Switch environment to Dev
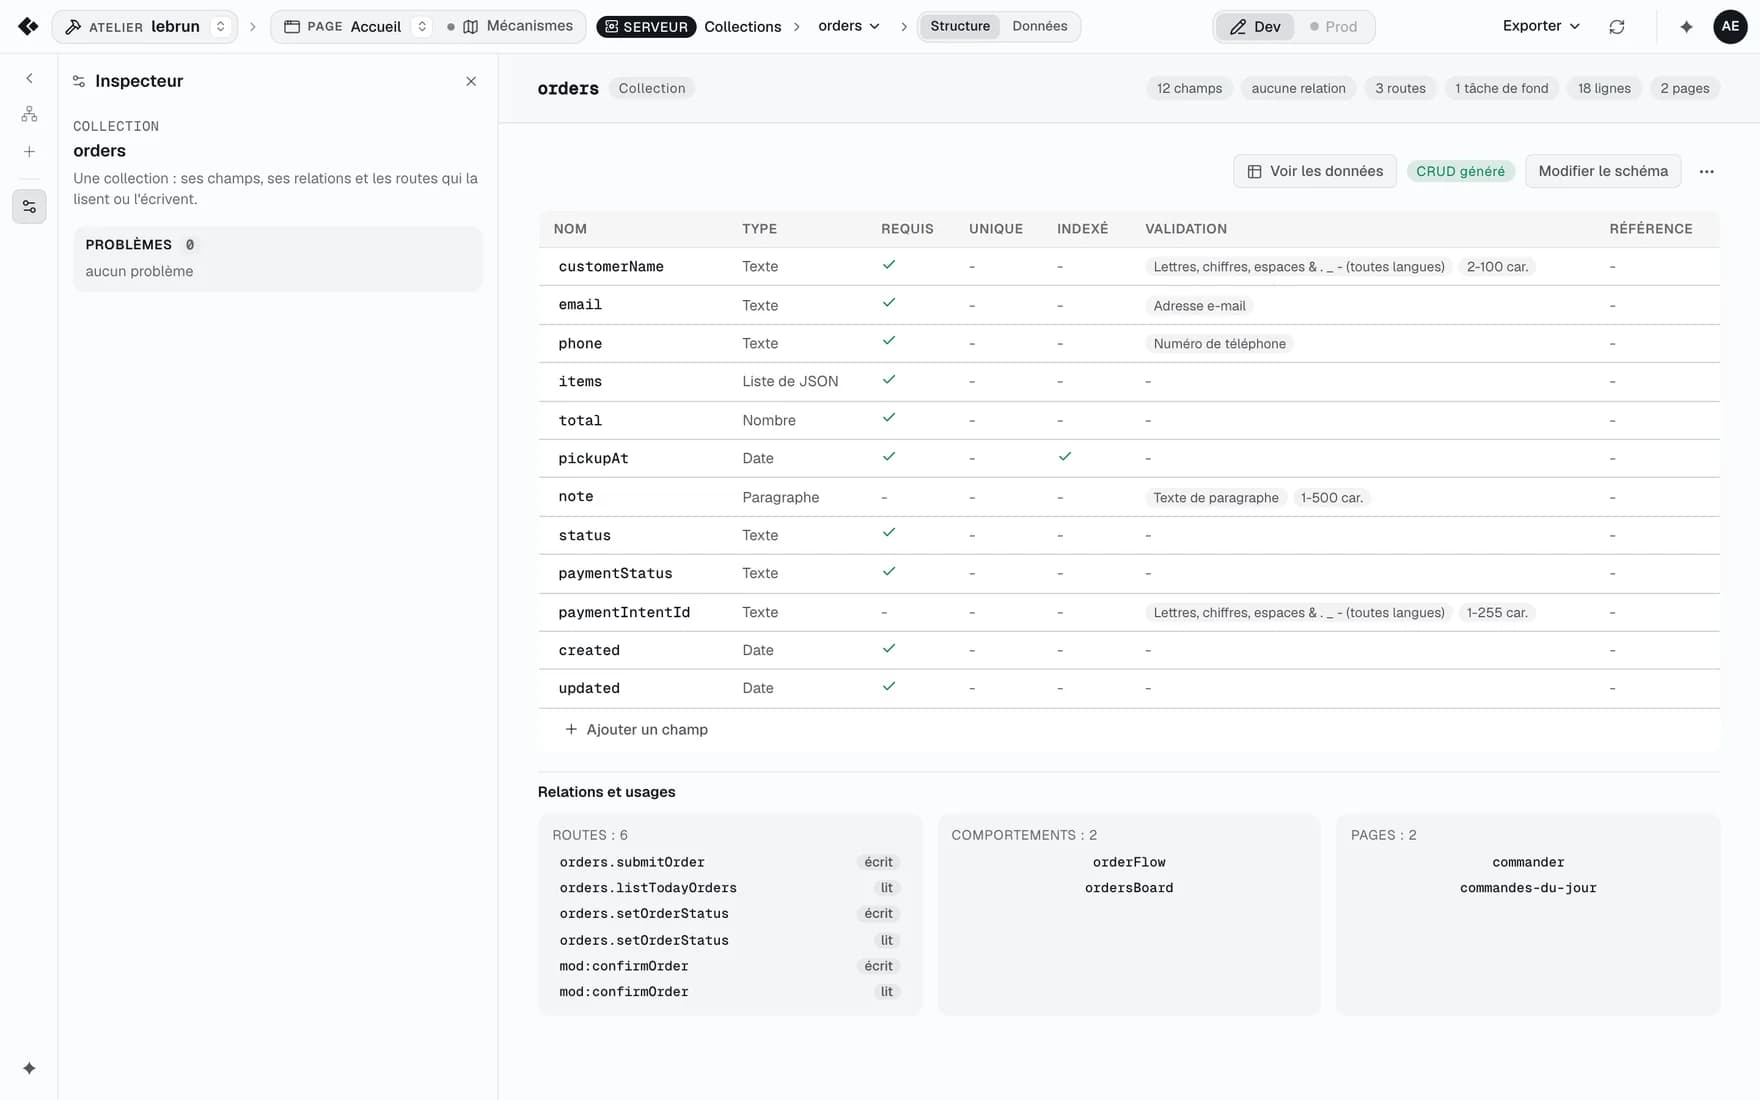The height and width of the screenshot is (1100, 1760). click(x=1255, y=27)
